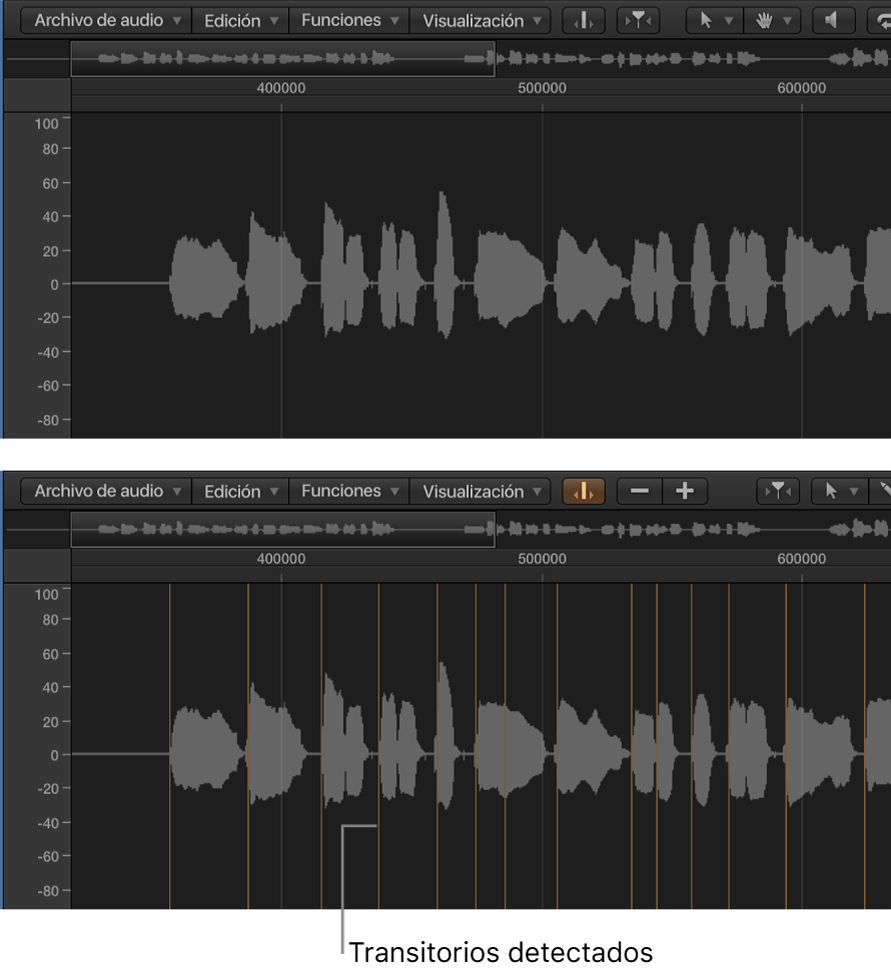Expand pointer tool dropdown arrow in lower editor
Viewport: 891px width, 976px height.
point(854,492)
